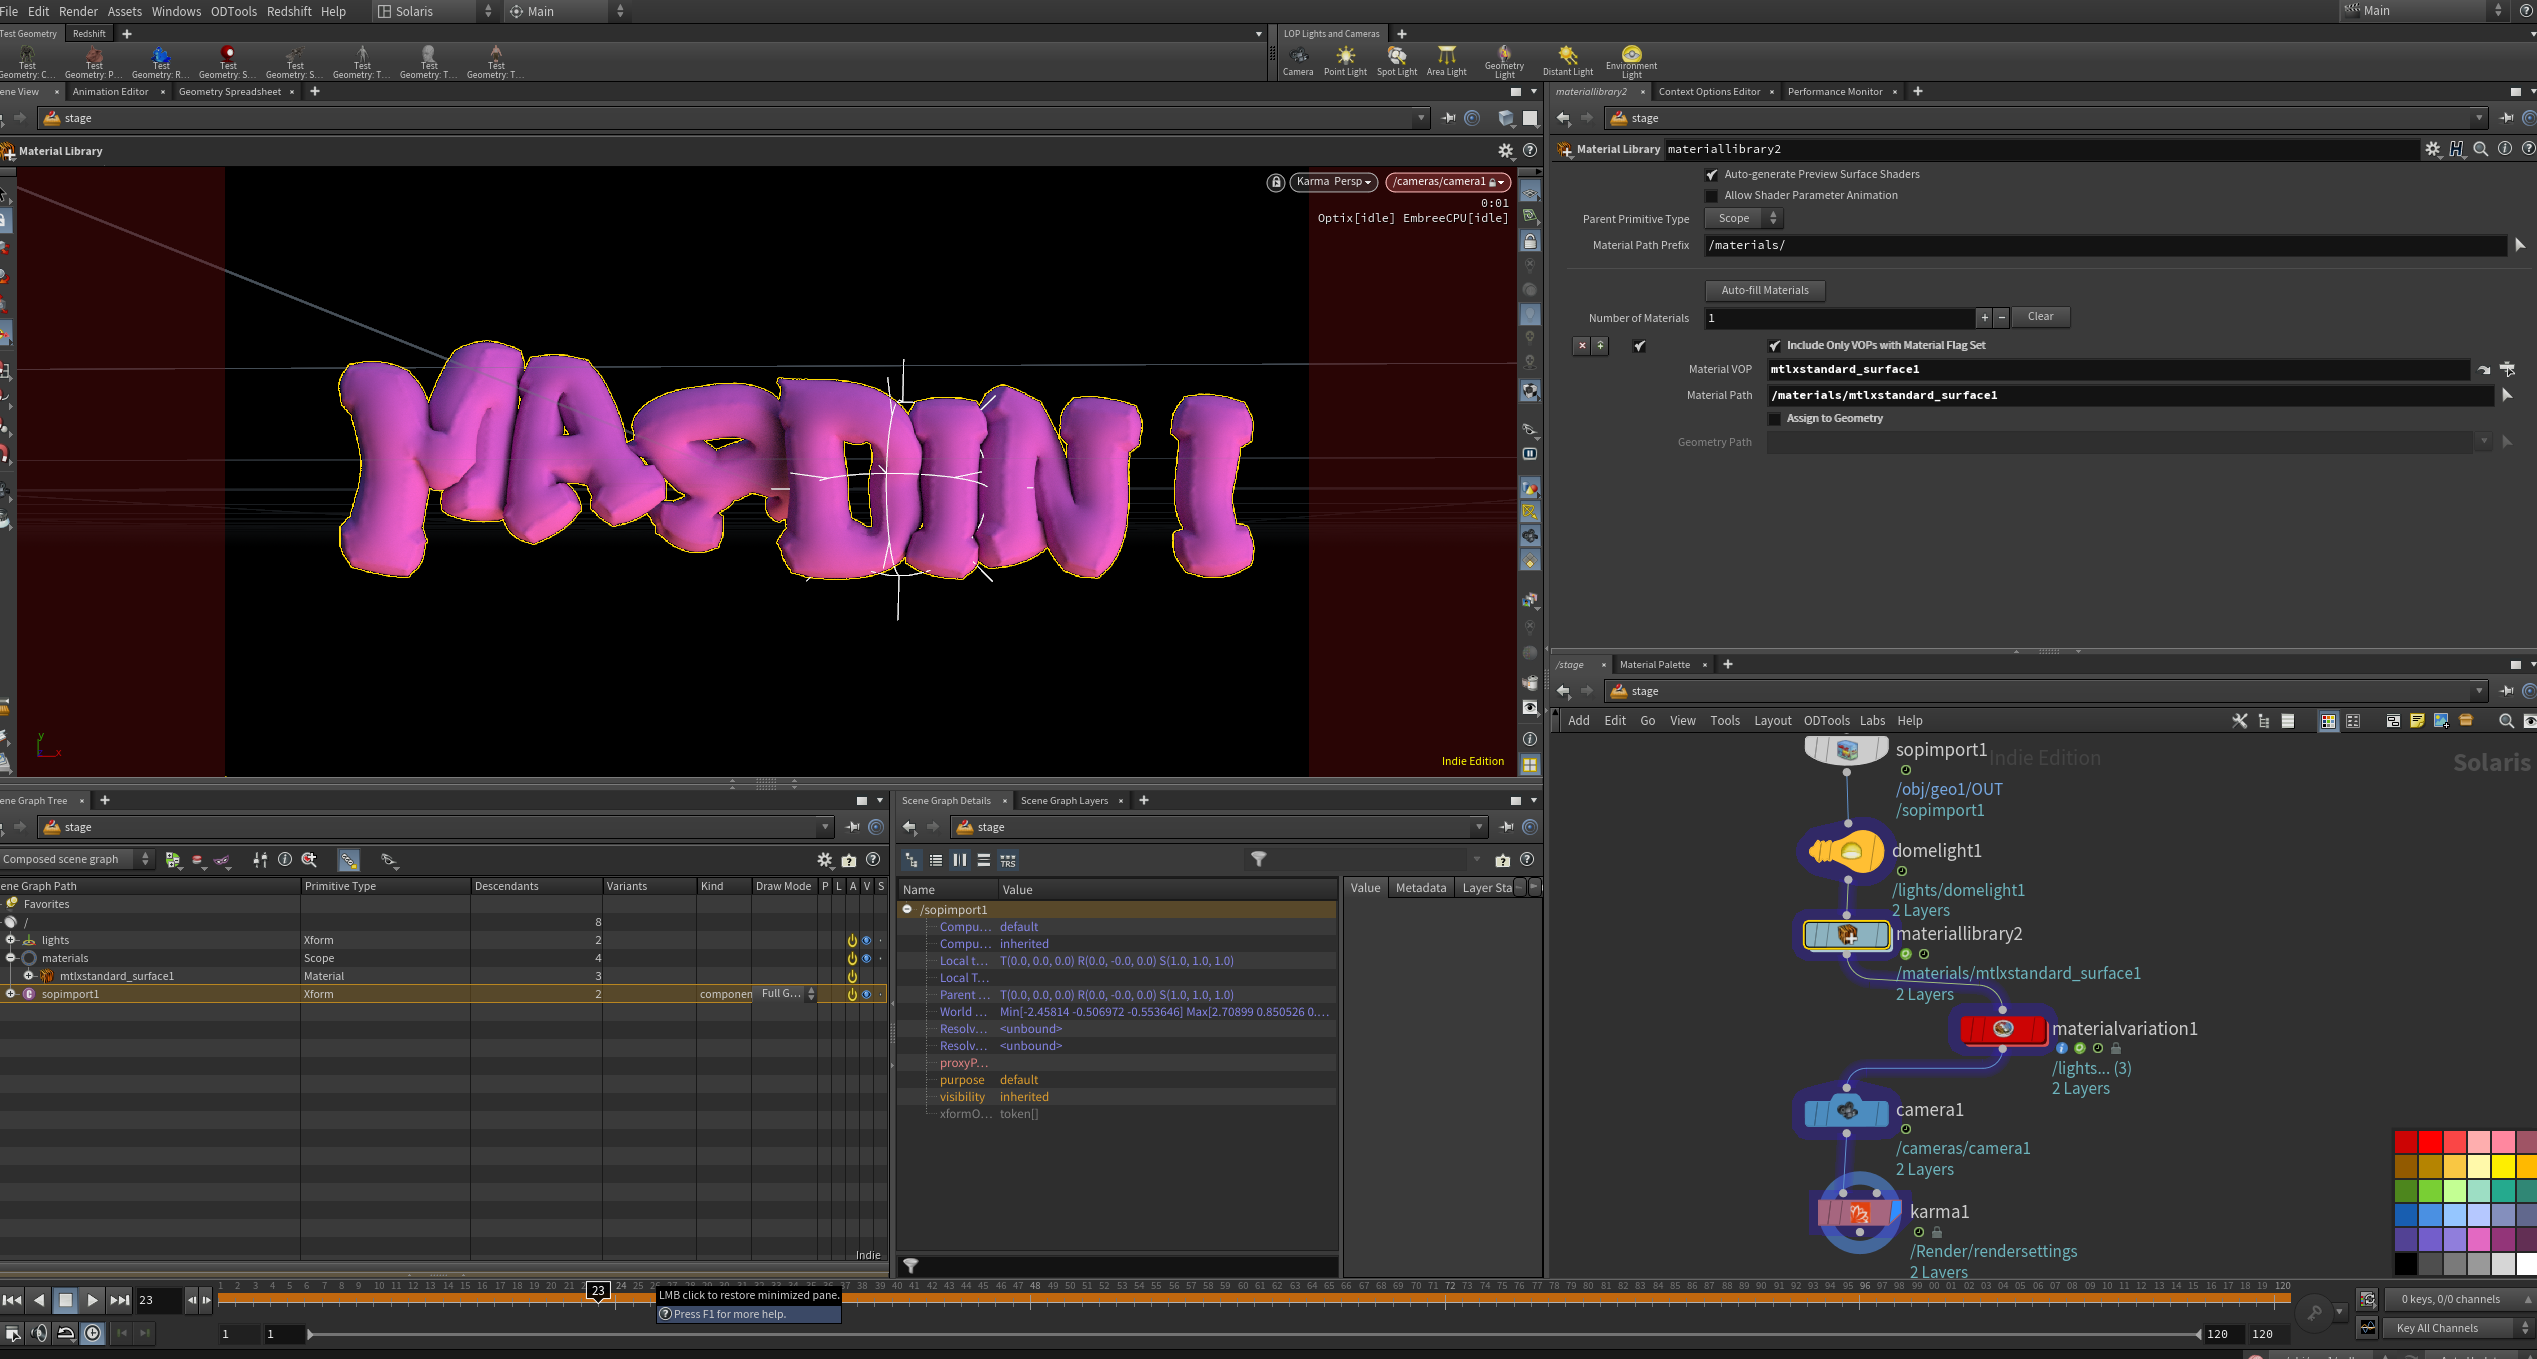The image size is (2537, 1359).
Task: Collapse the materials prim in the tree
Action: (11, 958)
